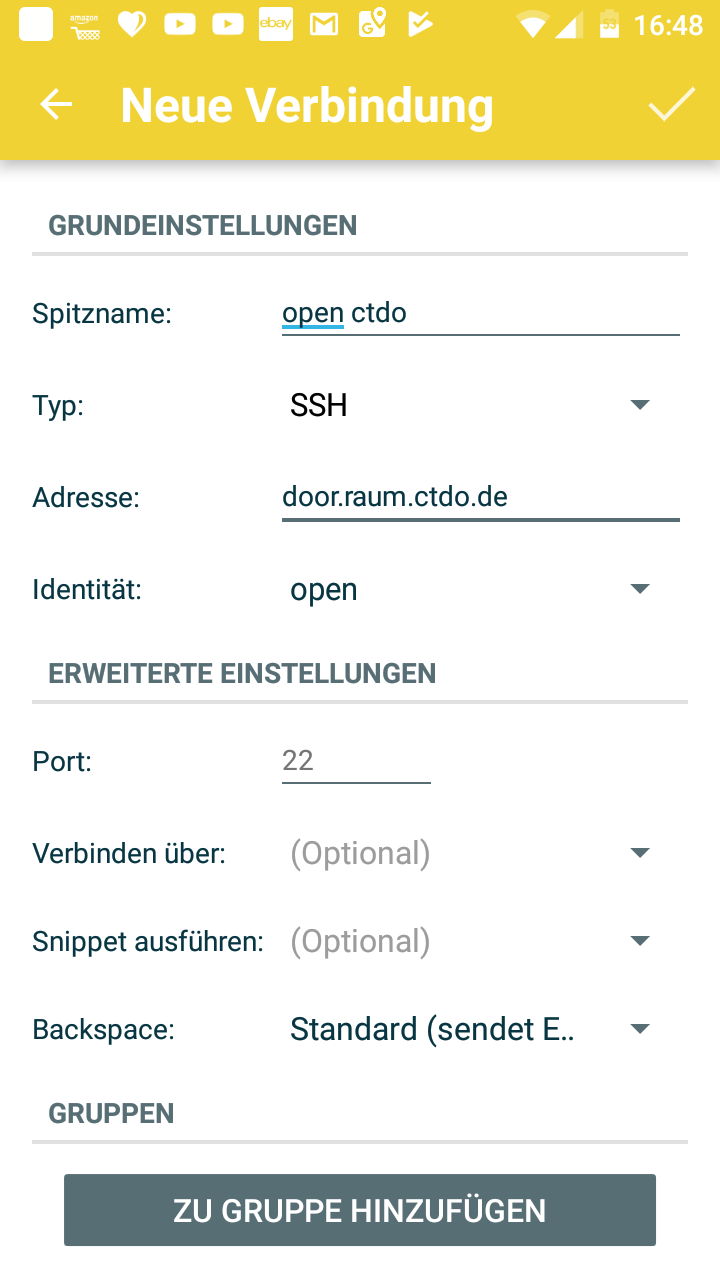Image resolution: width=720 pixels, height=1280 pixels.
Task: Tap the battery status icon
Action: [609, 25]
